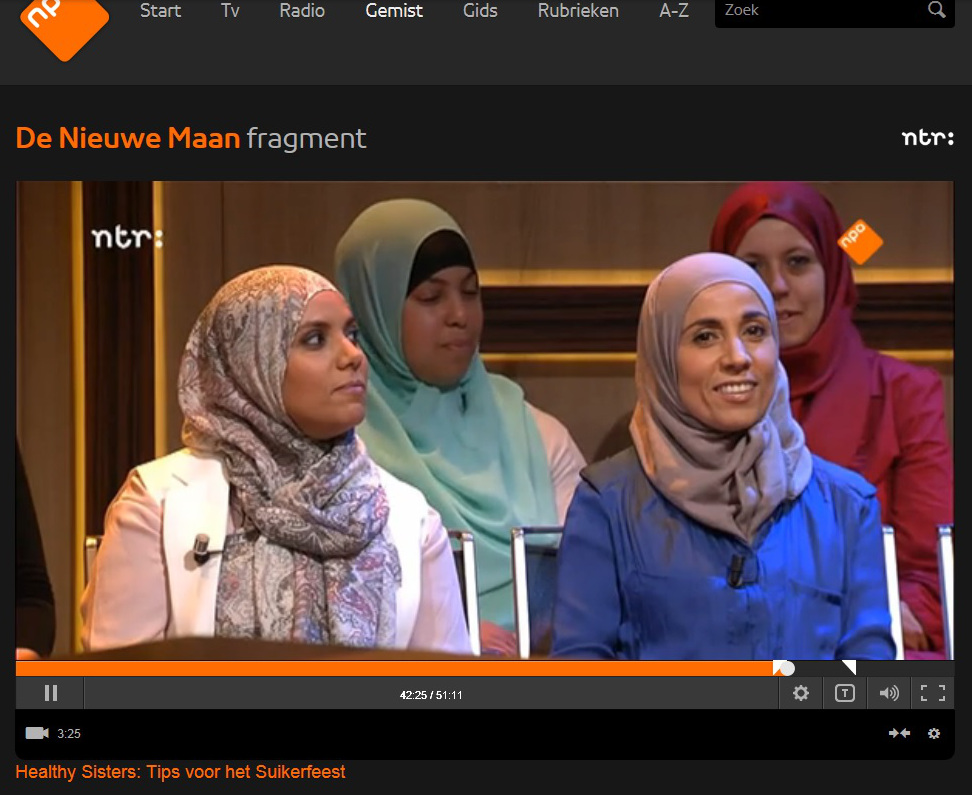Click the video frame
Screen dimensions: 972x795
(485, 420)
